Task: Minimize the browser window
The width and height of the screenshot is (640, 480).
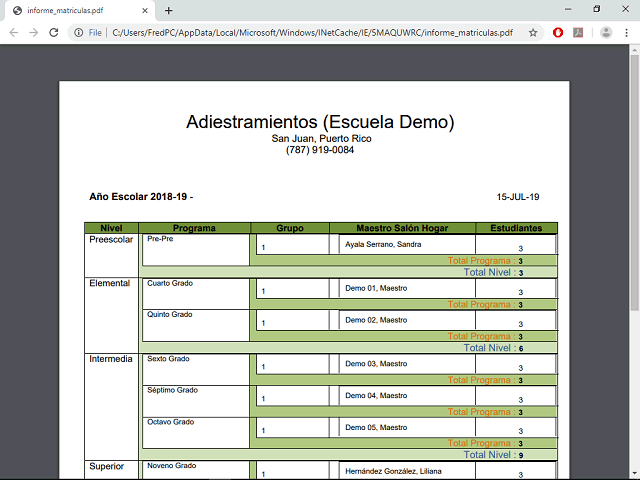Action: coord(568,9)
